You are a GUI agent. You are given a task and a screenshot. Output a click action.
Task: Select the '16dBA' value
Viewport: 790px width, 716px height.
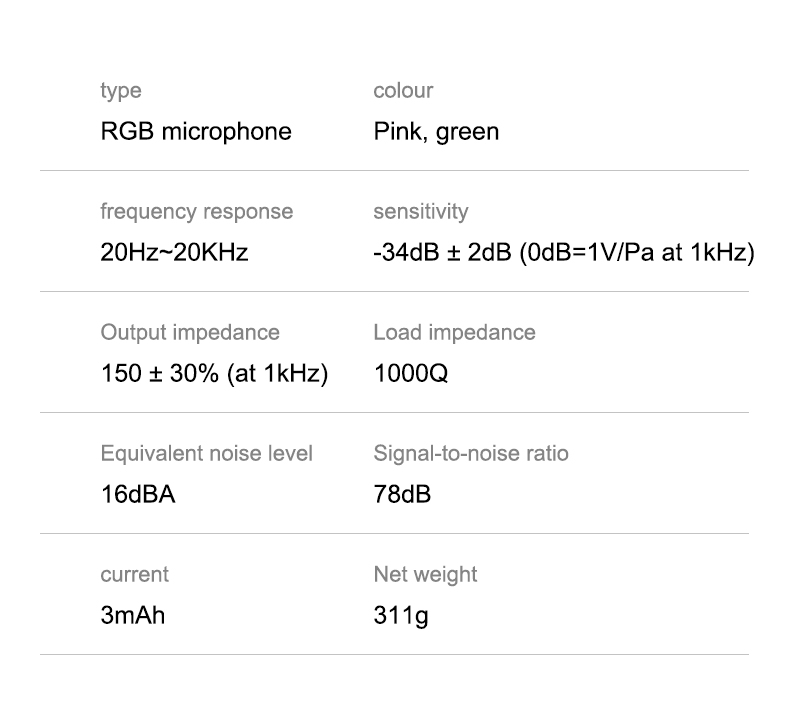tap(138, 495)
